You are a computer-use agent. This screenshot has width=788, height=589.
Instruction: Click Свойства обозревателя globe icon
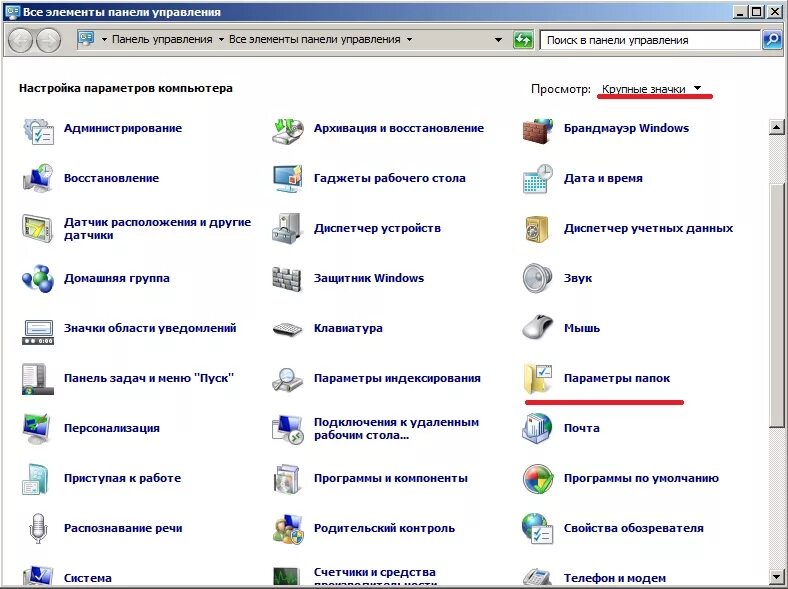537,529
